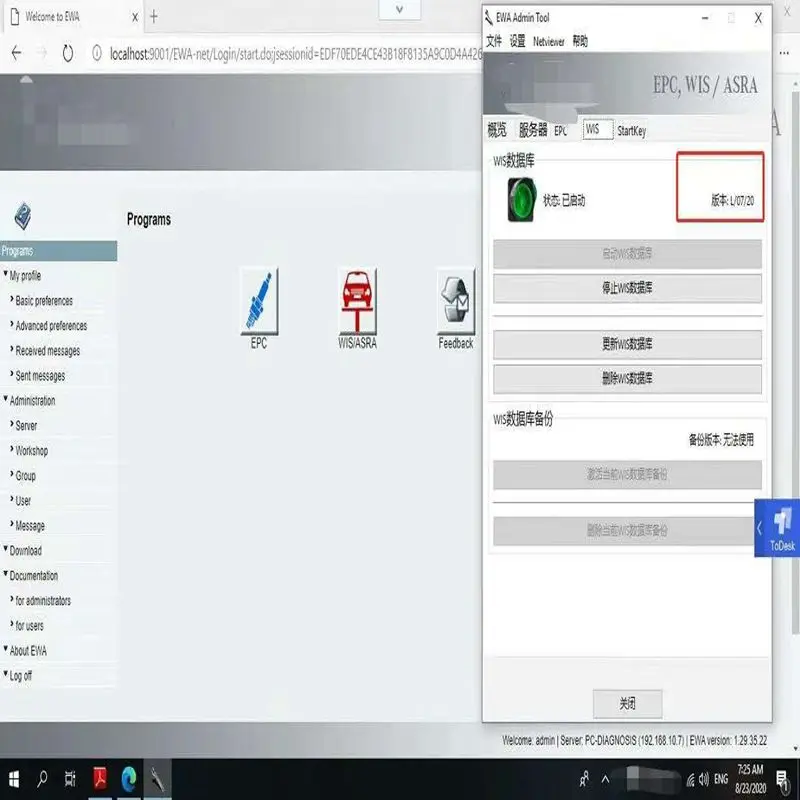Click the 关闭 button in Admin Tool

pos(628,704)
